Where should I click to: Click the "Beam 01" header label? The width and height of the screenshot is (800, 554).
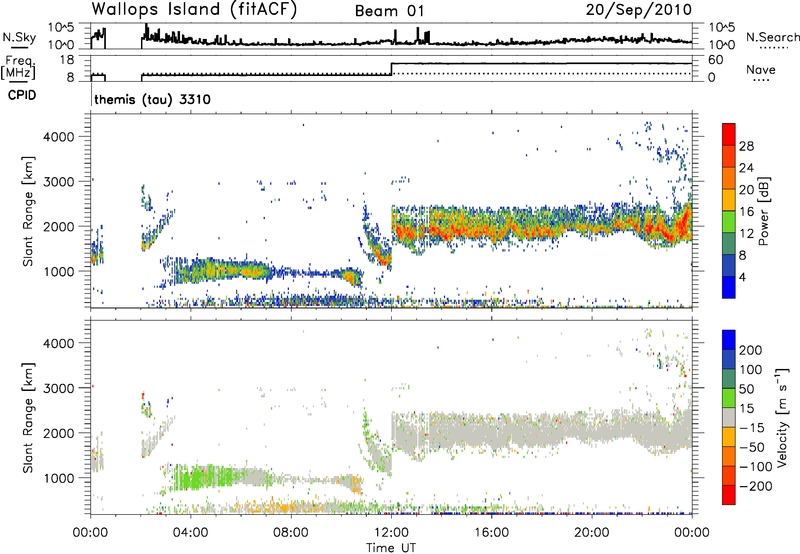[389, 11]
